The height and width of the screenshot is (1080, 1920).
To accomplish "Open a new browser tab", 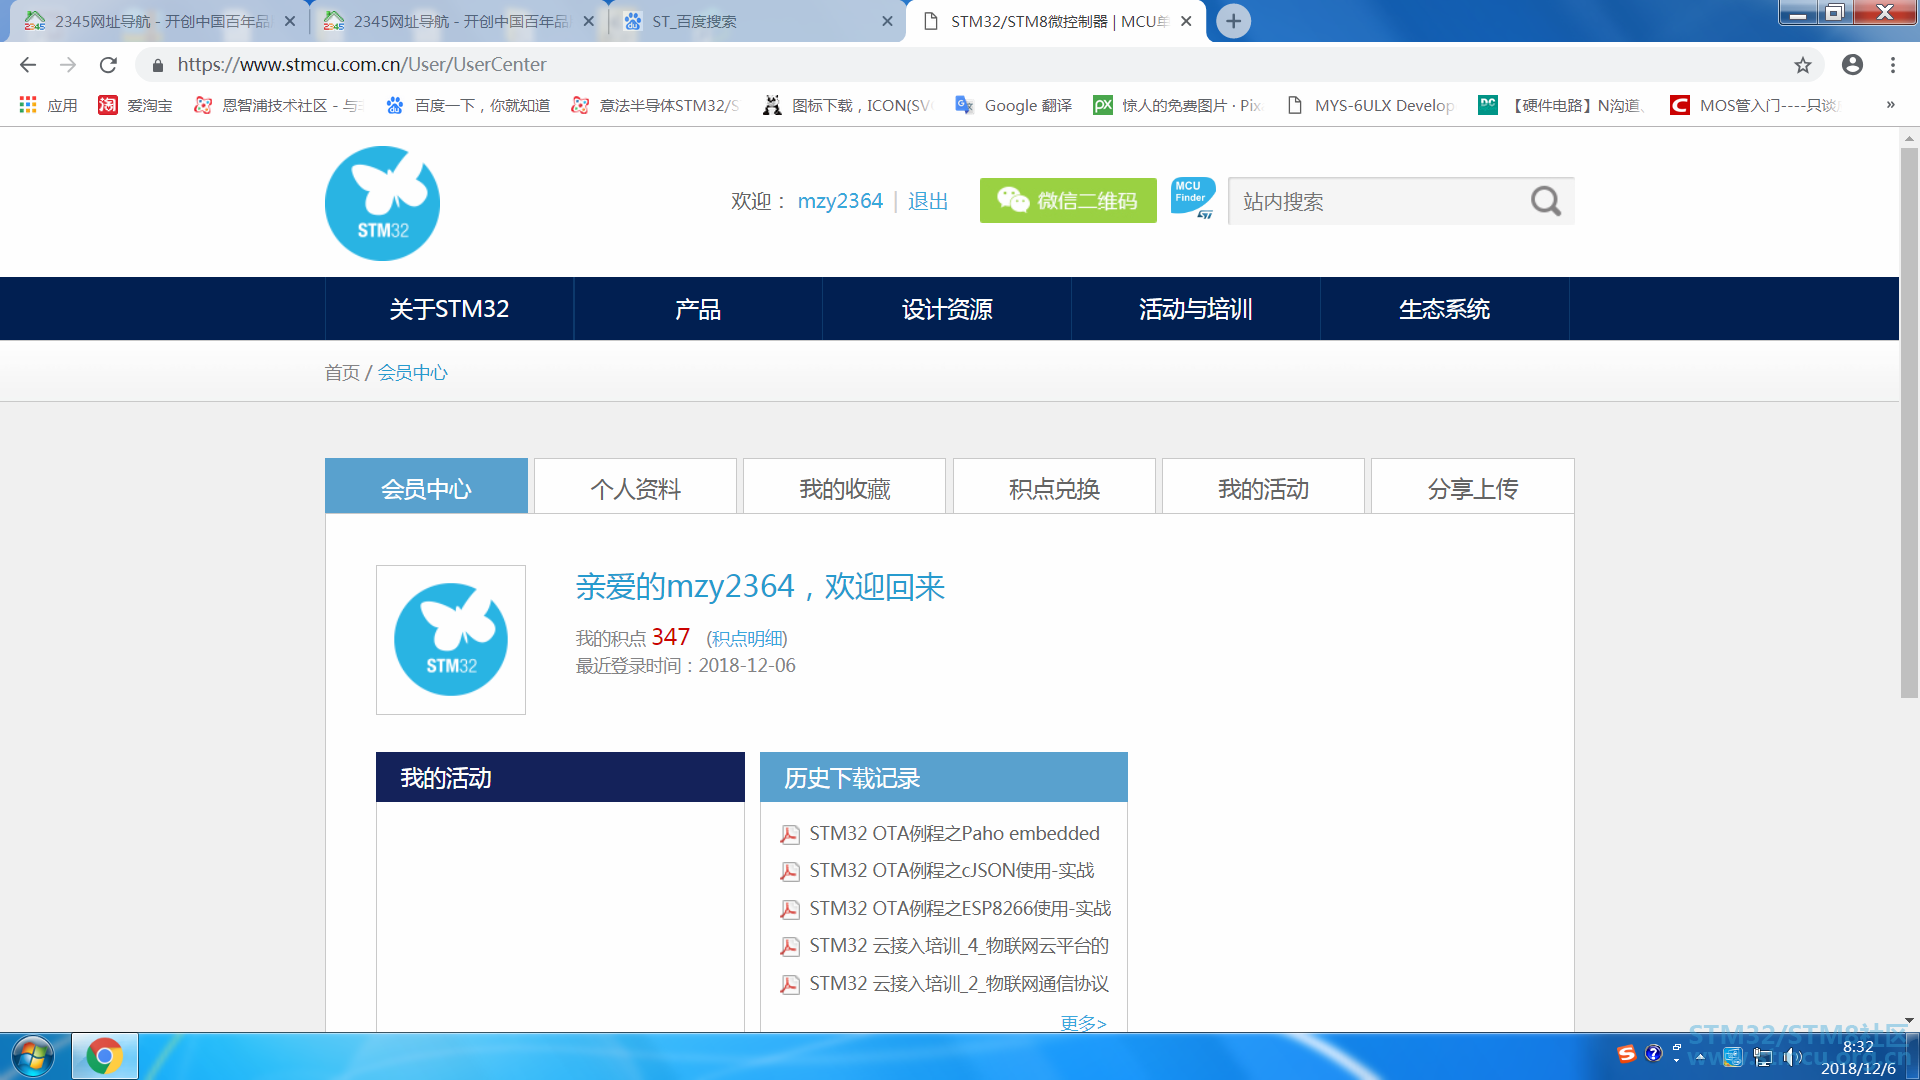I will 1234,21.
